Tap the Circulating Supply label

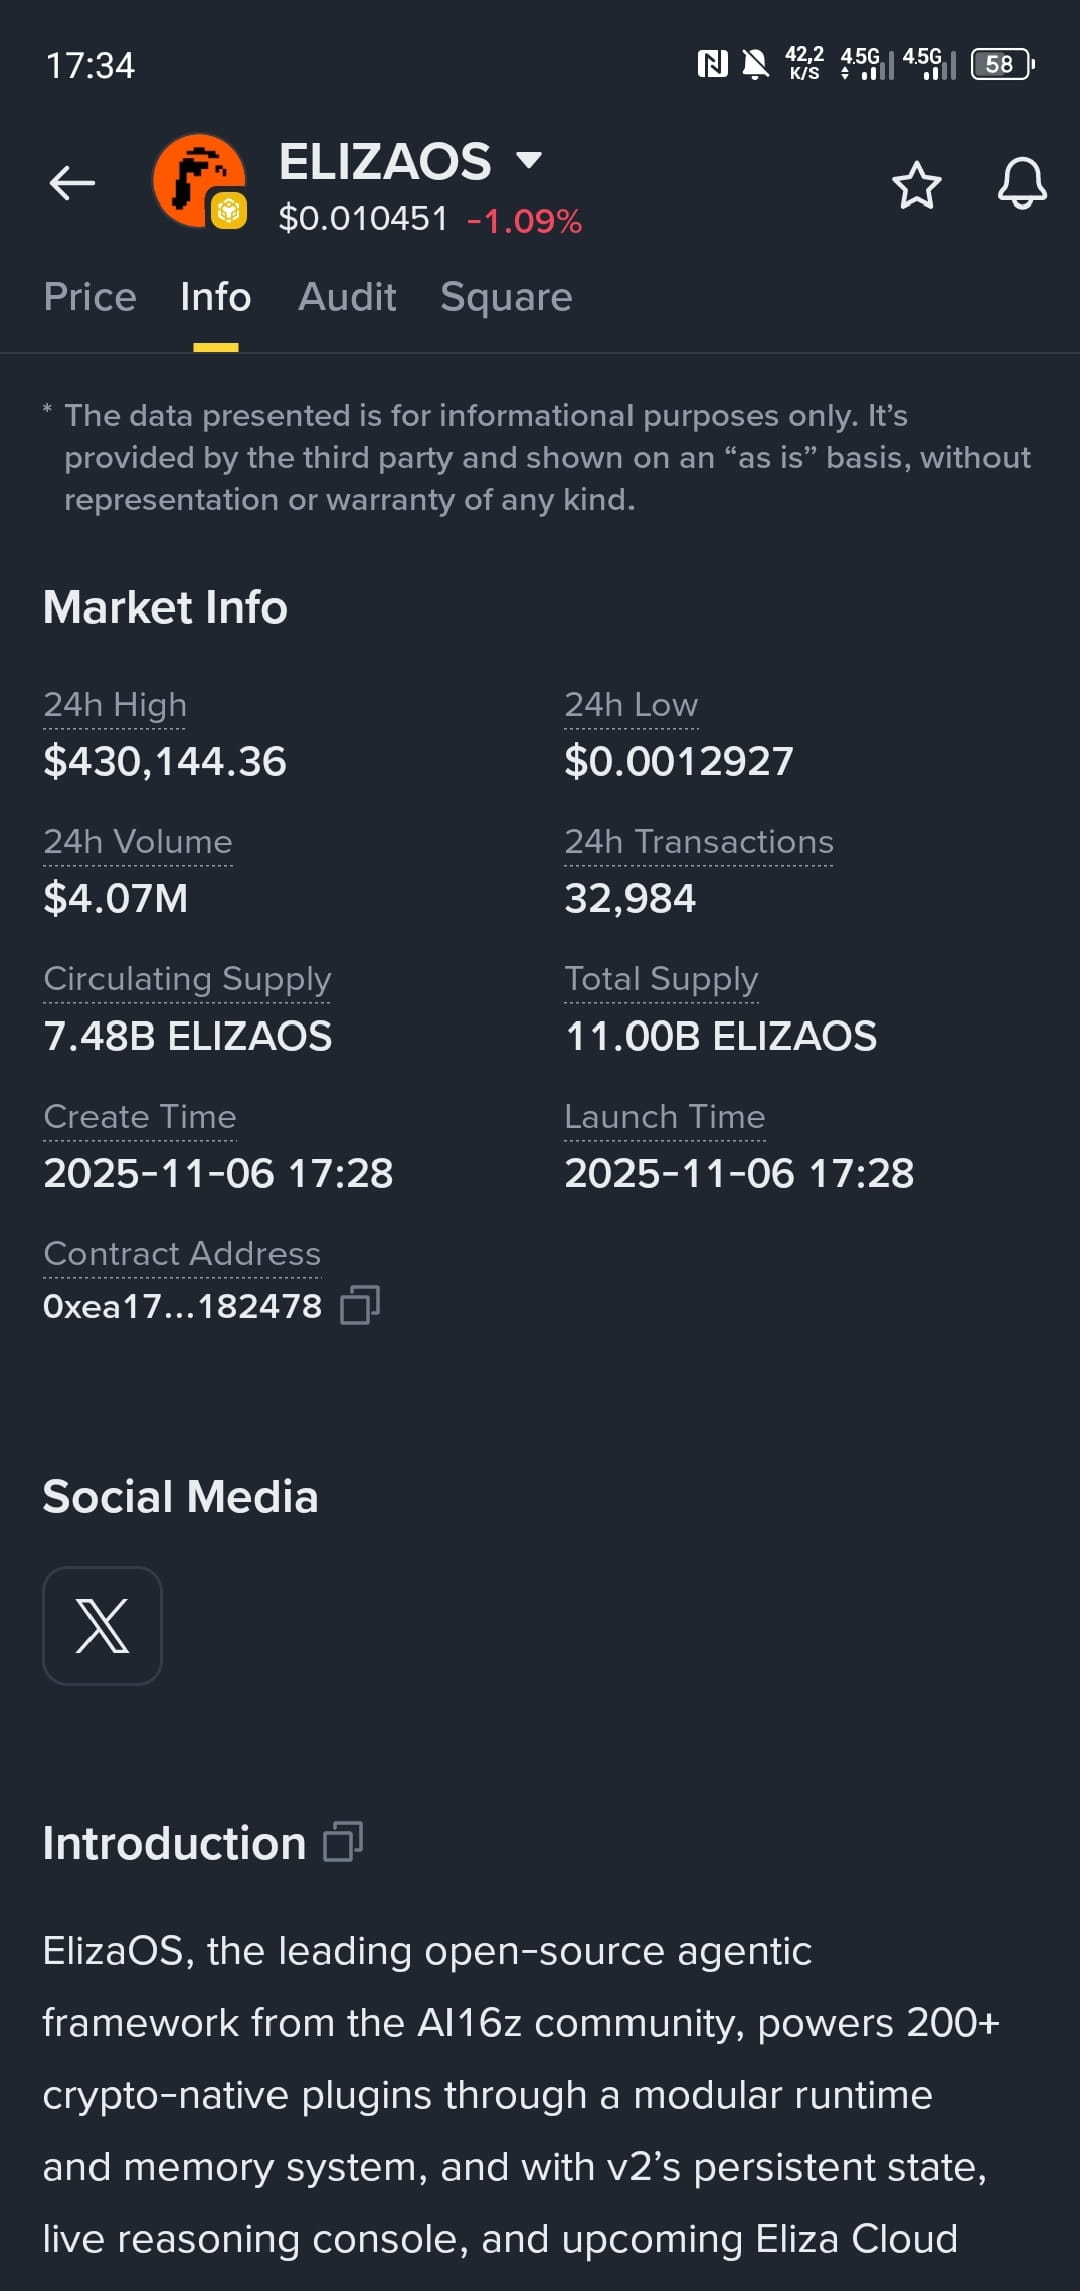click(187, 978)
